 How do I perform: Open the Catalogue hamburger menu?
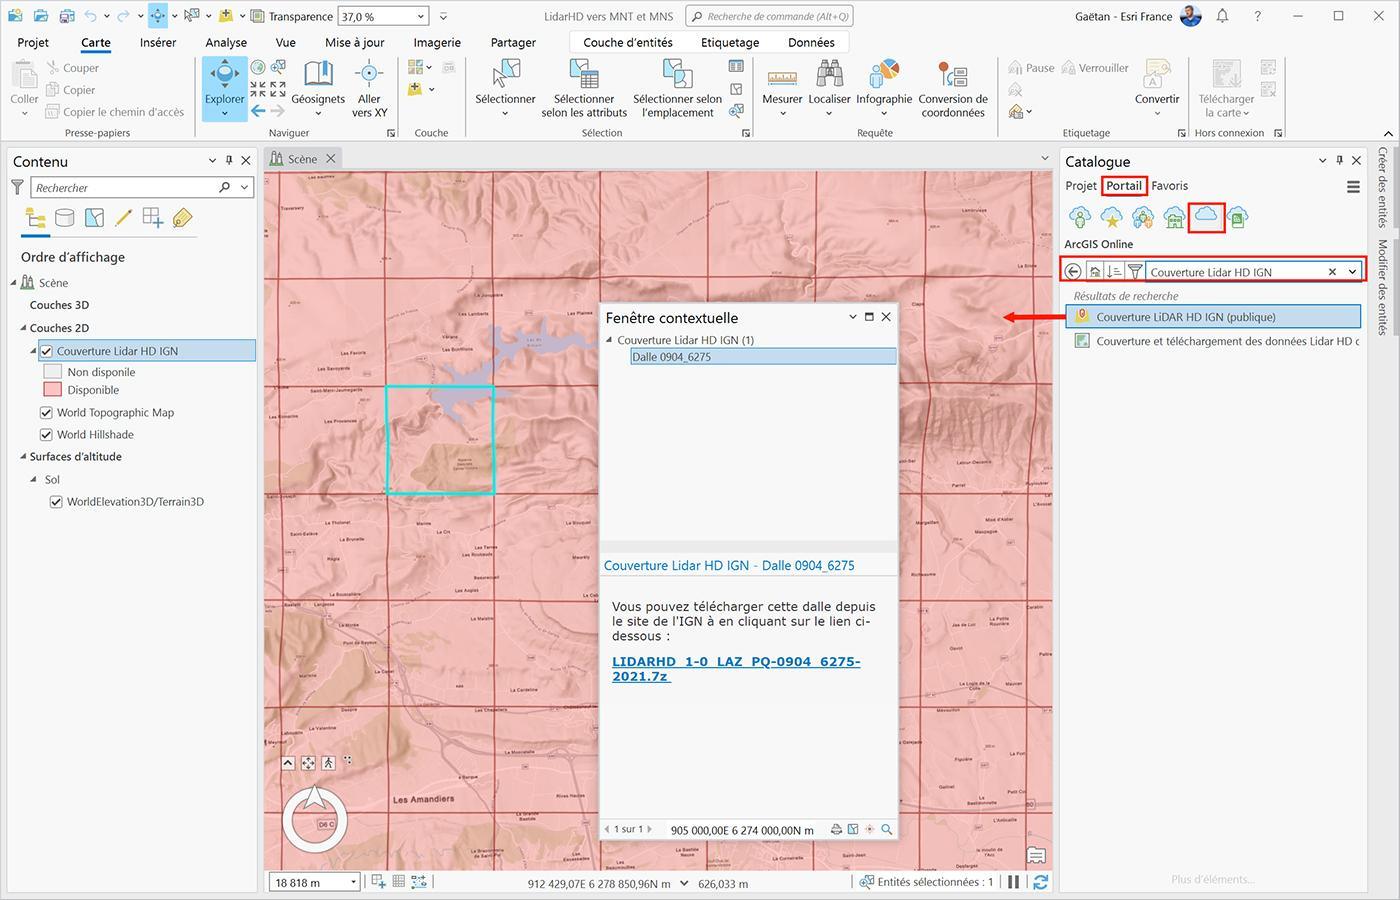pyautogui.click(x=1353, y=187)
